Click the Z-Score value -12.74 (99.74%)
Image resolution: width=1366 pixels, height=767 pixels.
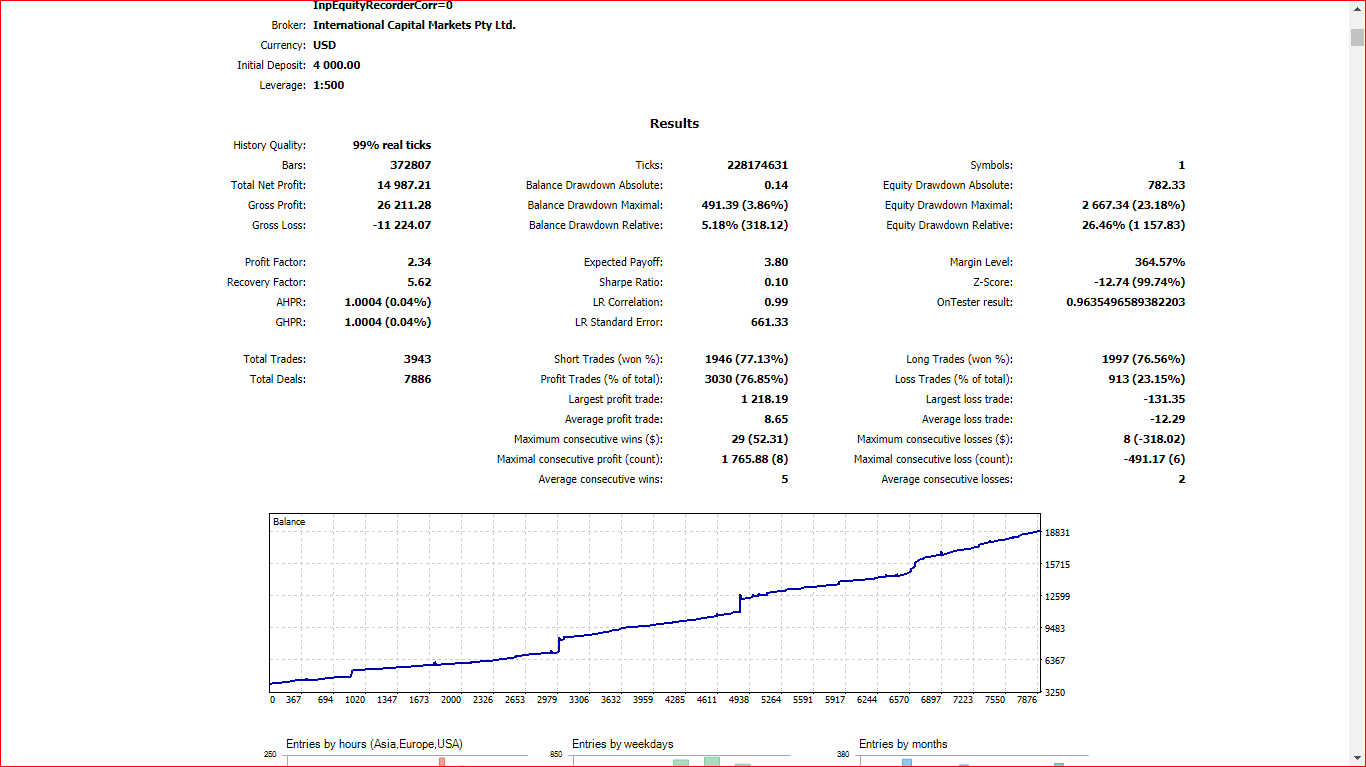(x=1140, y=282)
